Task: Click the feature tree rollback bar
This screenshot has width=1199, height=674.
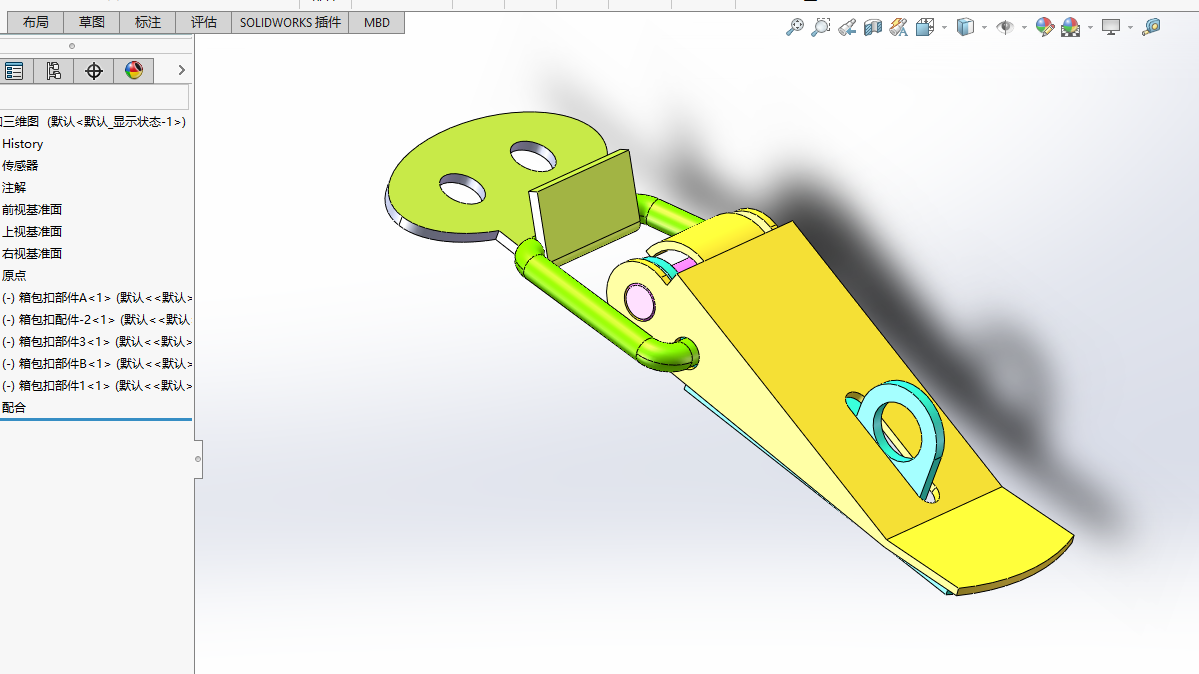Action: 96,419
